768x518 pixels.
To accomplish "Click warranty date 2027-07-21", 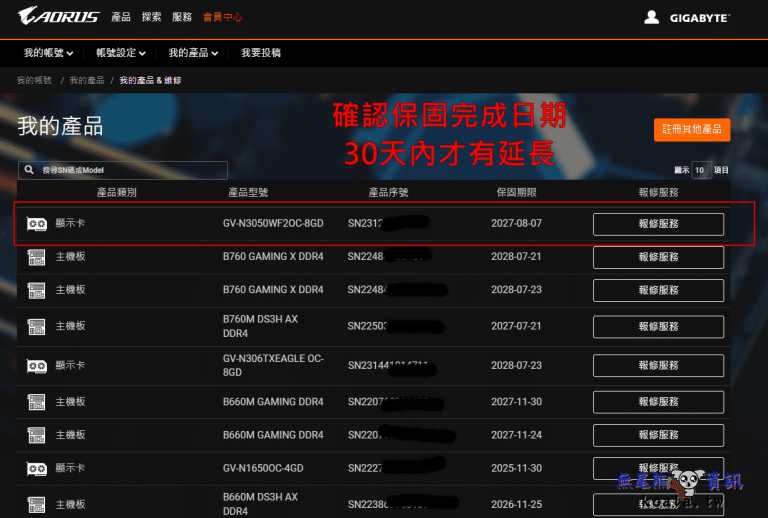I will coord(516,327).
